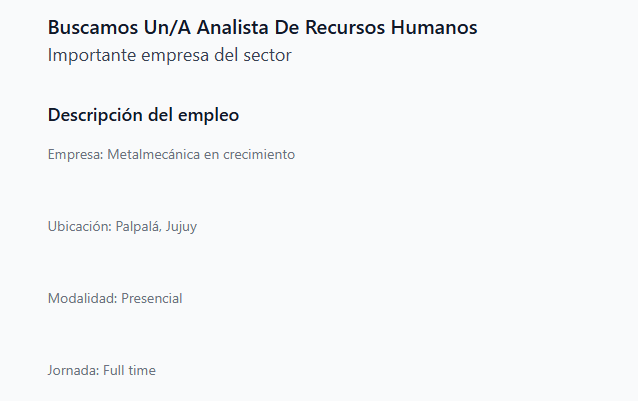Click the "Full time" value

click(x=129, y=371)
